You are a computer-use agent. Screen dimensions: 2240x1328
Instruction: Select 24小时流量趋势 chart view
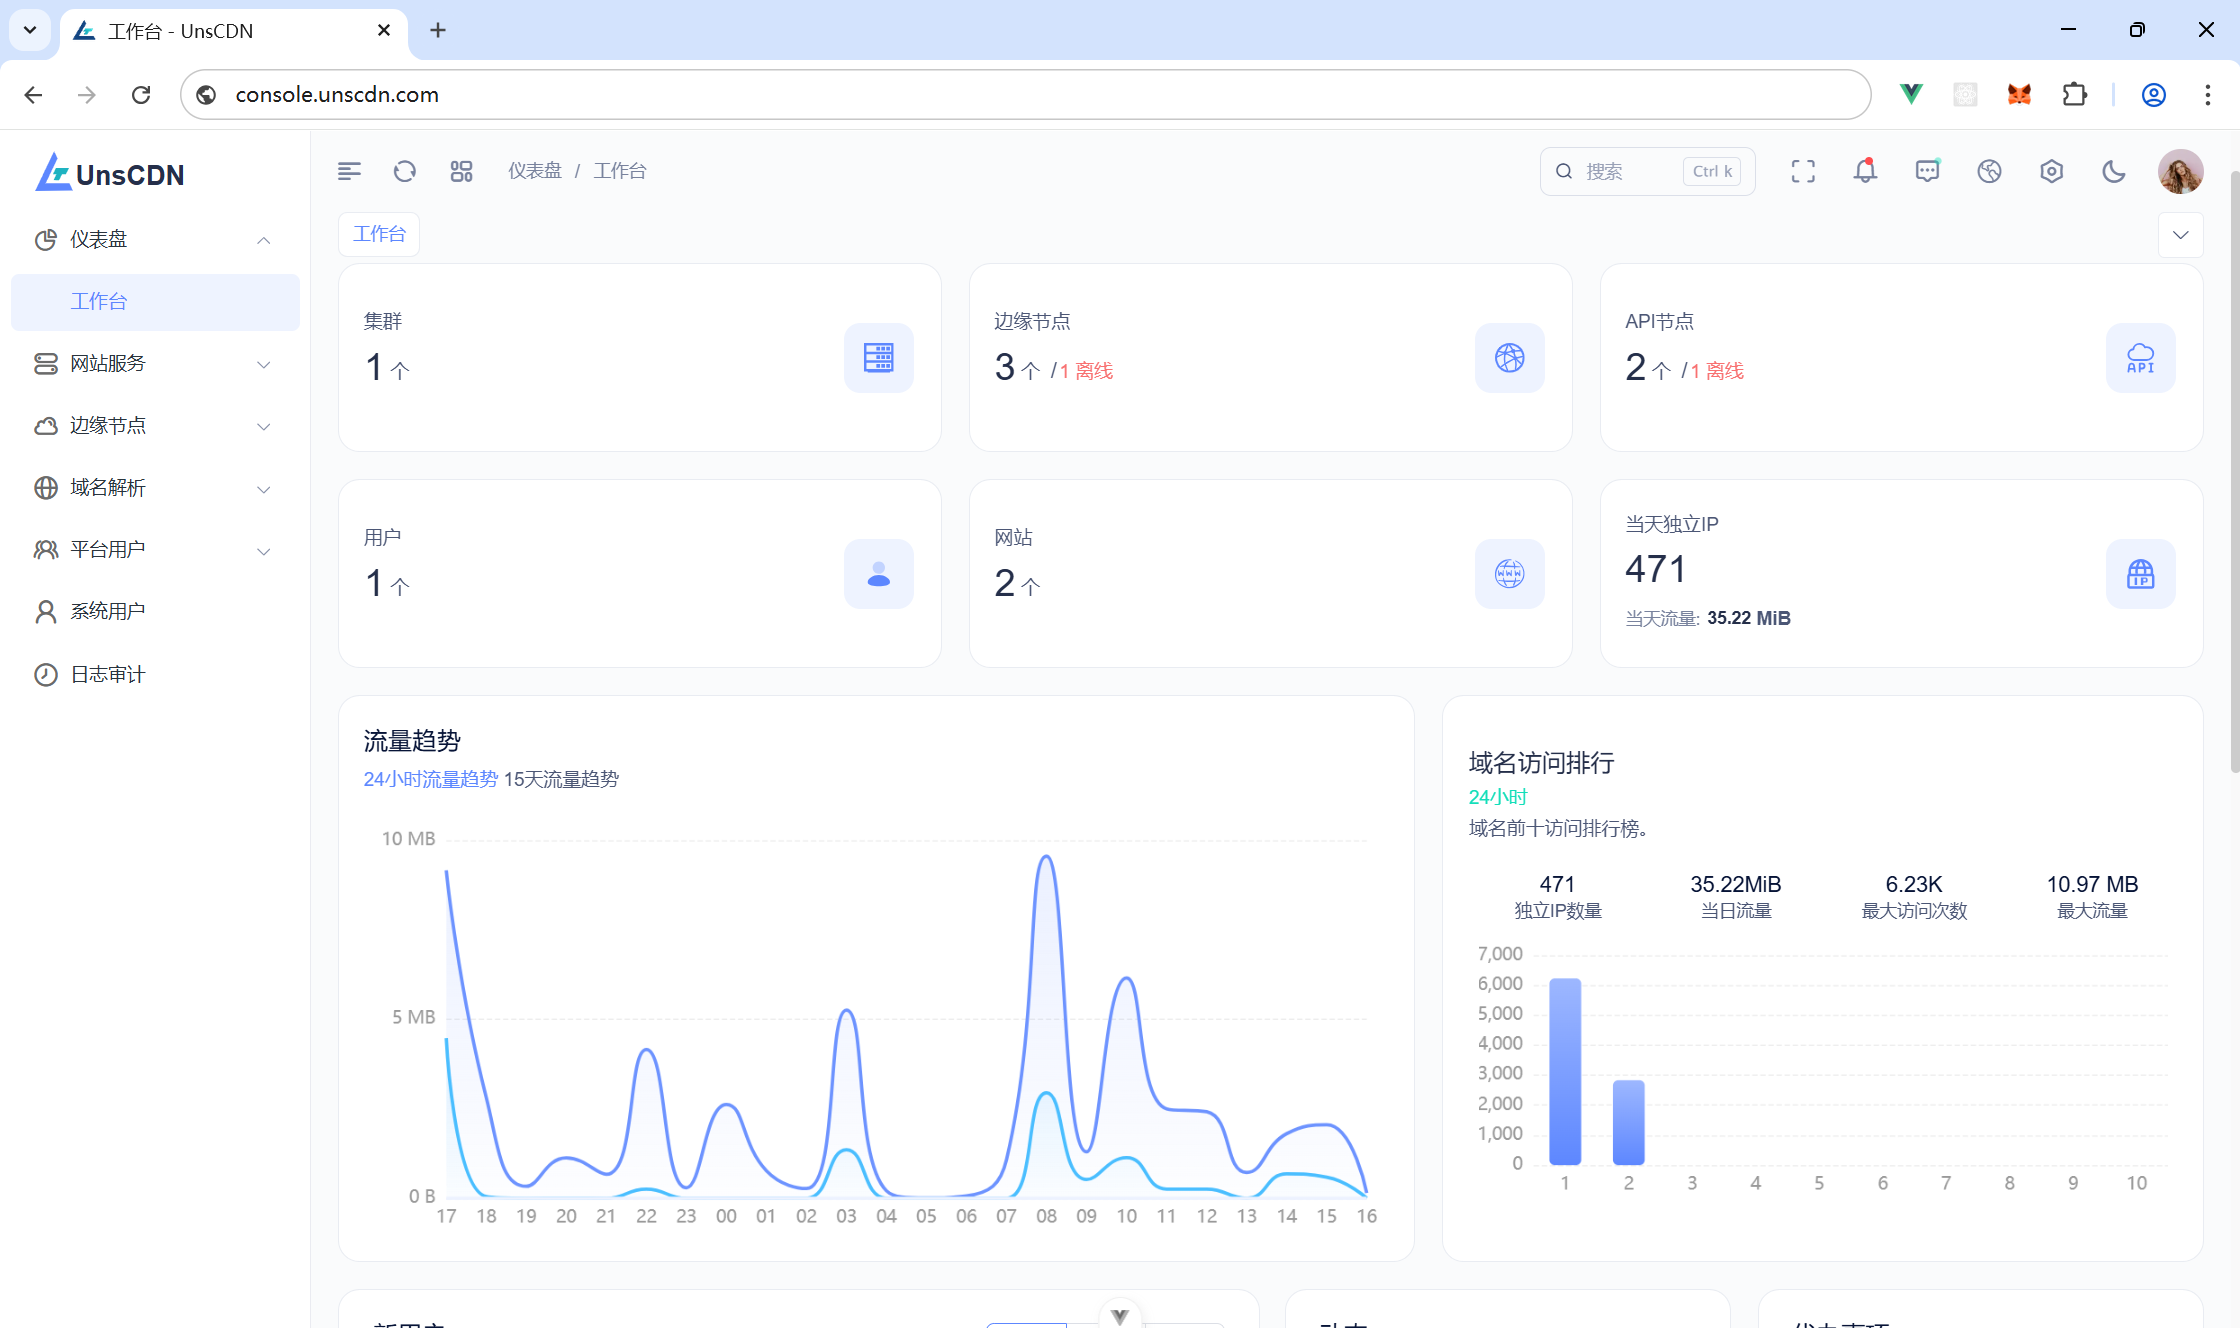430,779
